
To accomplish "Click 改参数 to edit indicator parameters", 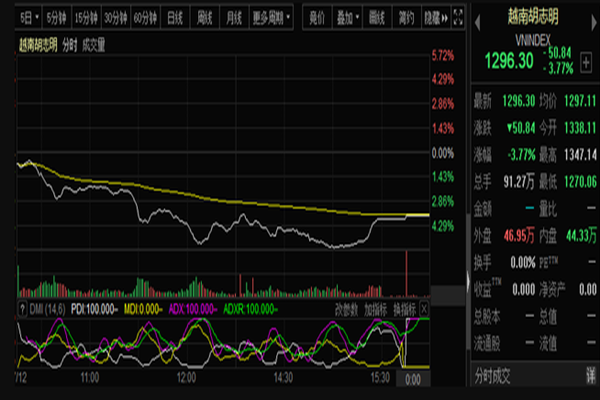I will point(346,309).
